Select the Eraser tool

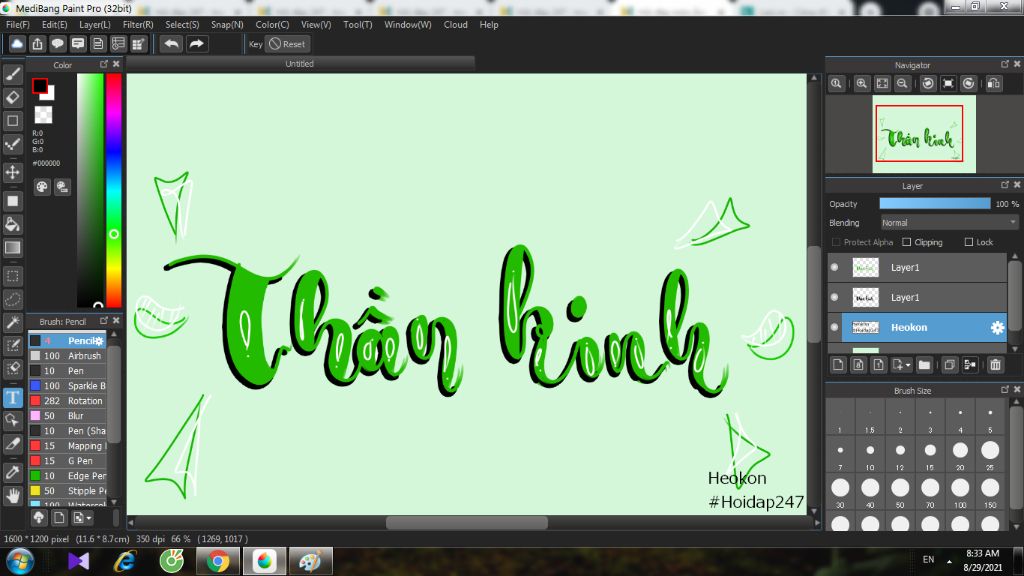12,97
